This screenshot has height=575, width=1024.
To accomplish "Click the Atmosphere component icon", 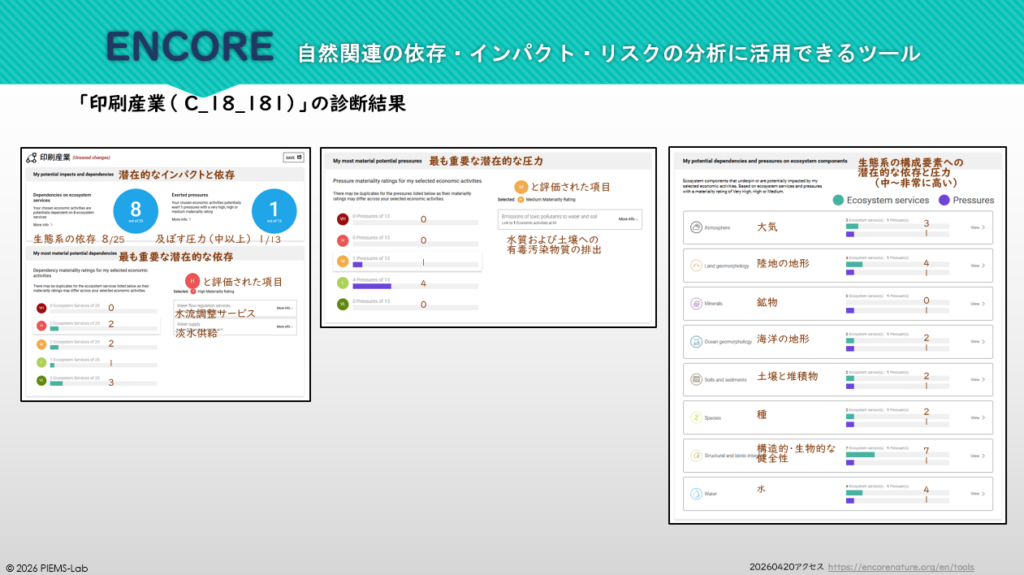I will click(696, 228).
